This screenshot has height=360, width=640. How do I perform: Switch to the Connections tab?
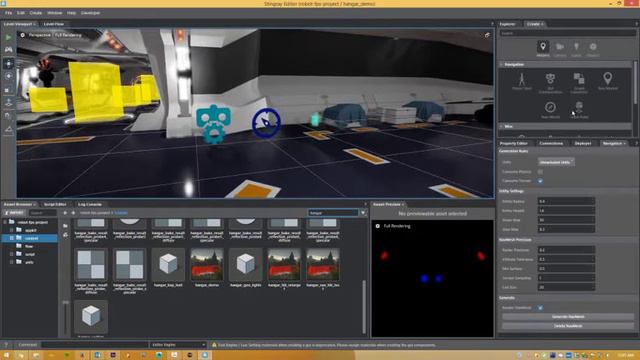(551, 143)
